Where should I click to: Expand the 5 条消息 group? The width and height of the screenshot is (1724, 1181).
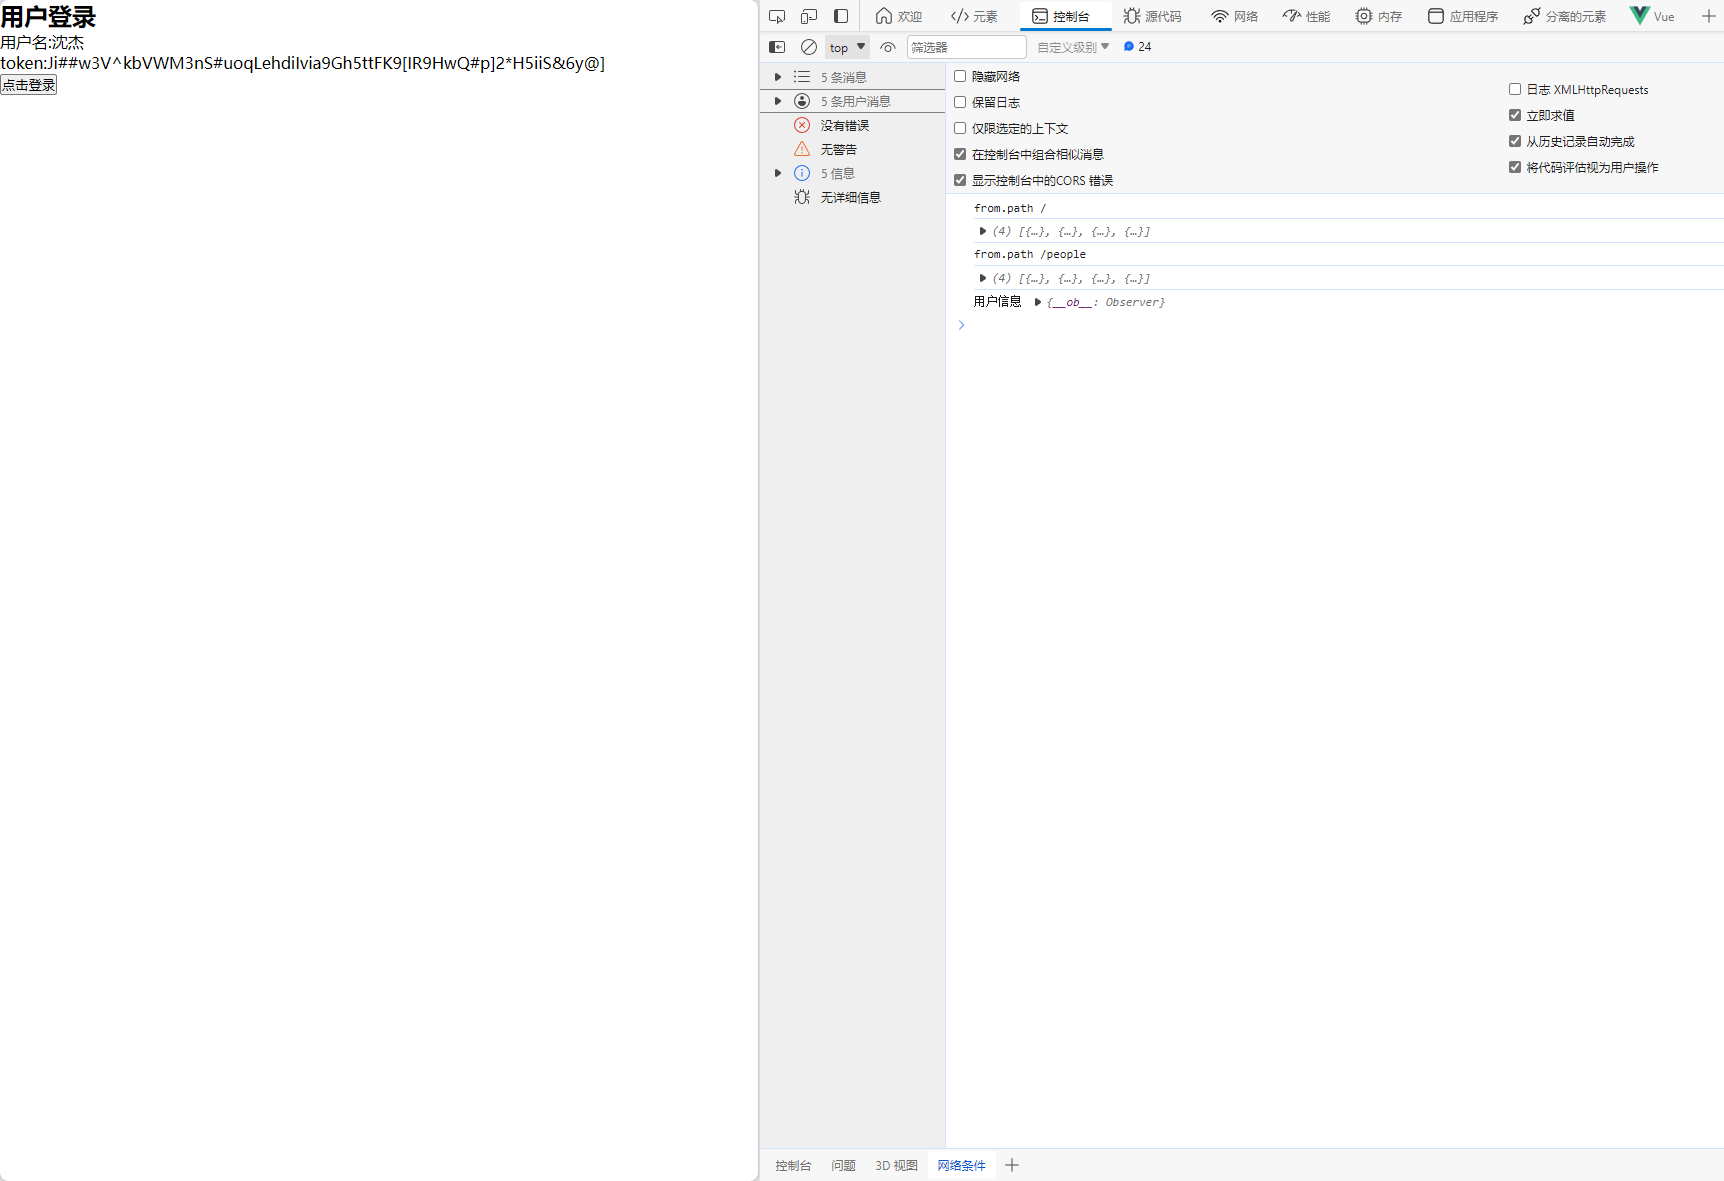pyautogui.click(x=778, y=77)
